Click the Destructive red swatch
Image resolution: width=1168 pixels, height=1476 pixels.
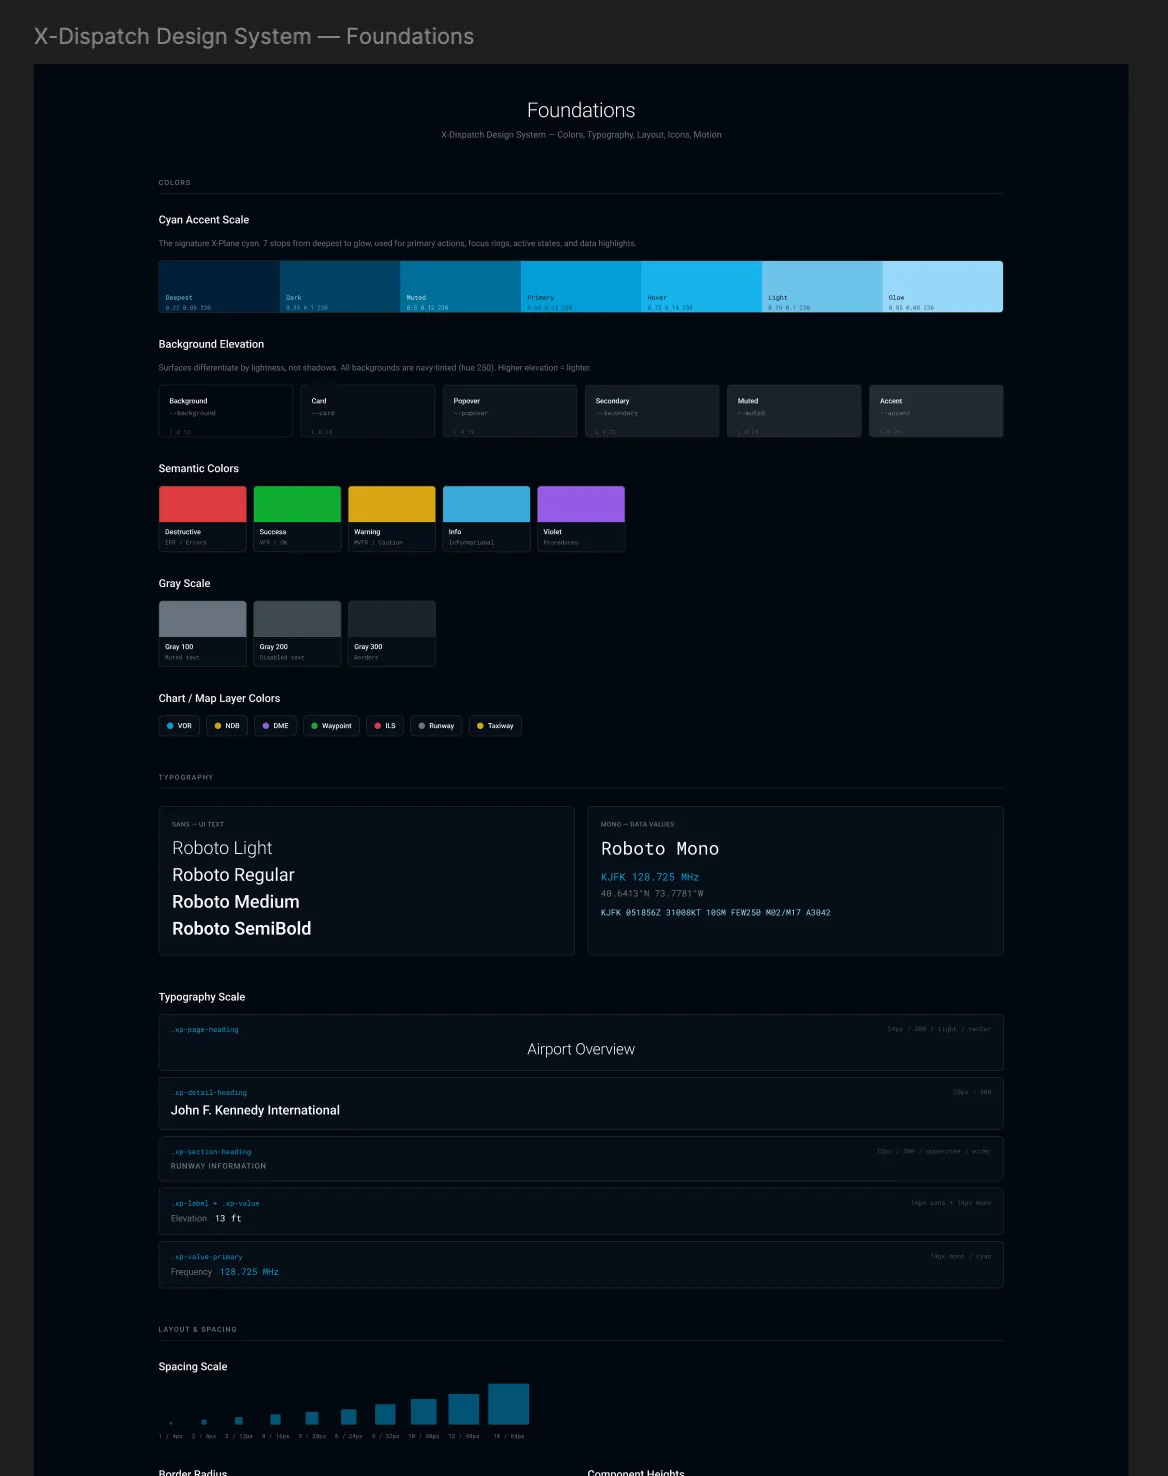pos(202,504)
